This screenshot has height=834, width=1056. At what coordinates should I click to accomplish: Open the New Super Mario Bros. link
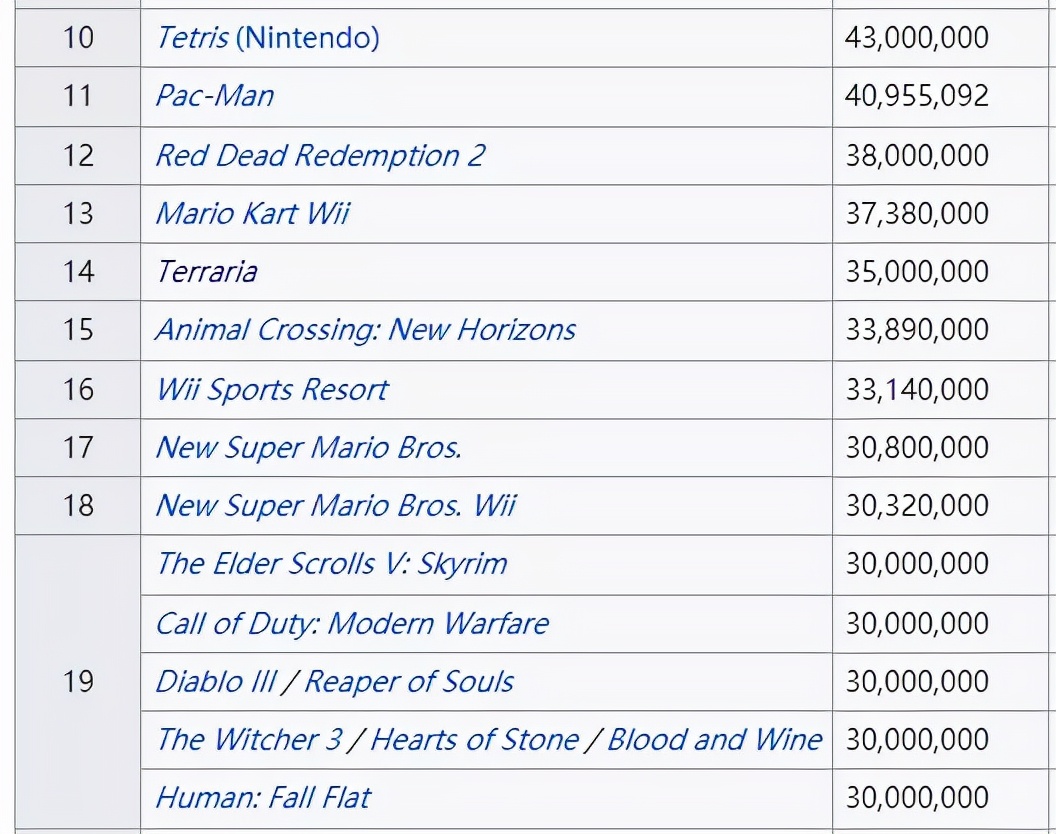(308, 447)
